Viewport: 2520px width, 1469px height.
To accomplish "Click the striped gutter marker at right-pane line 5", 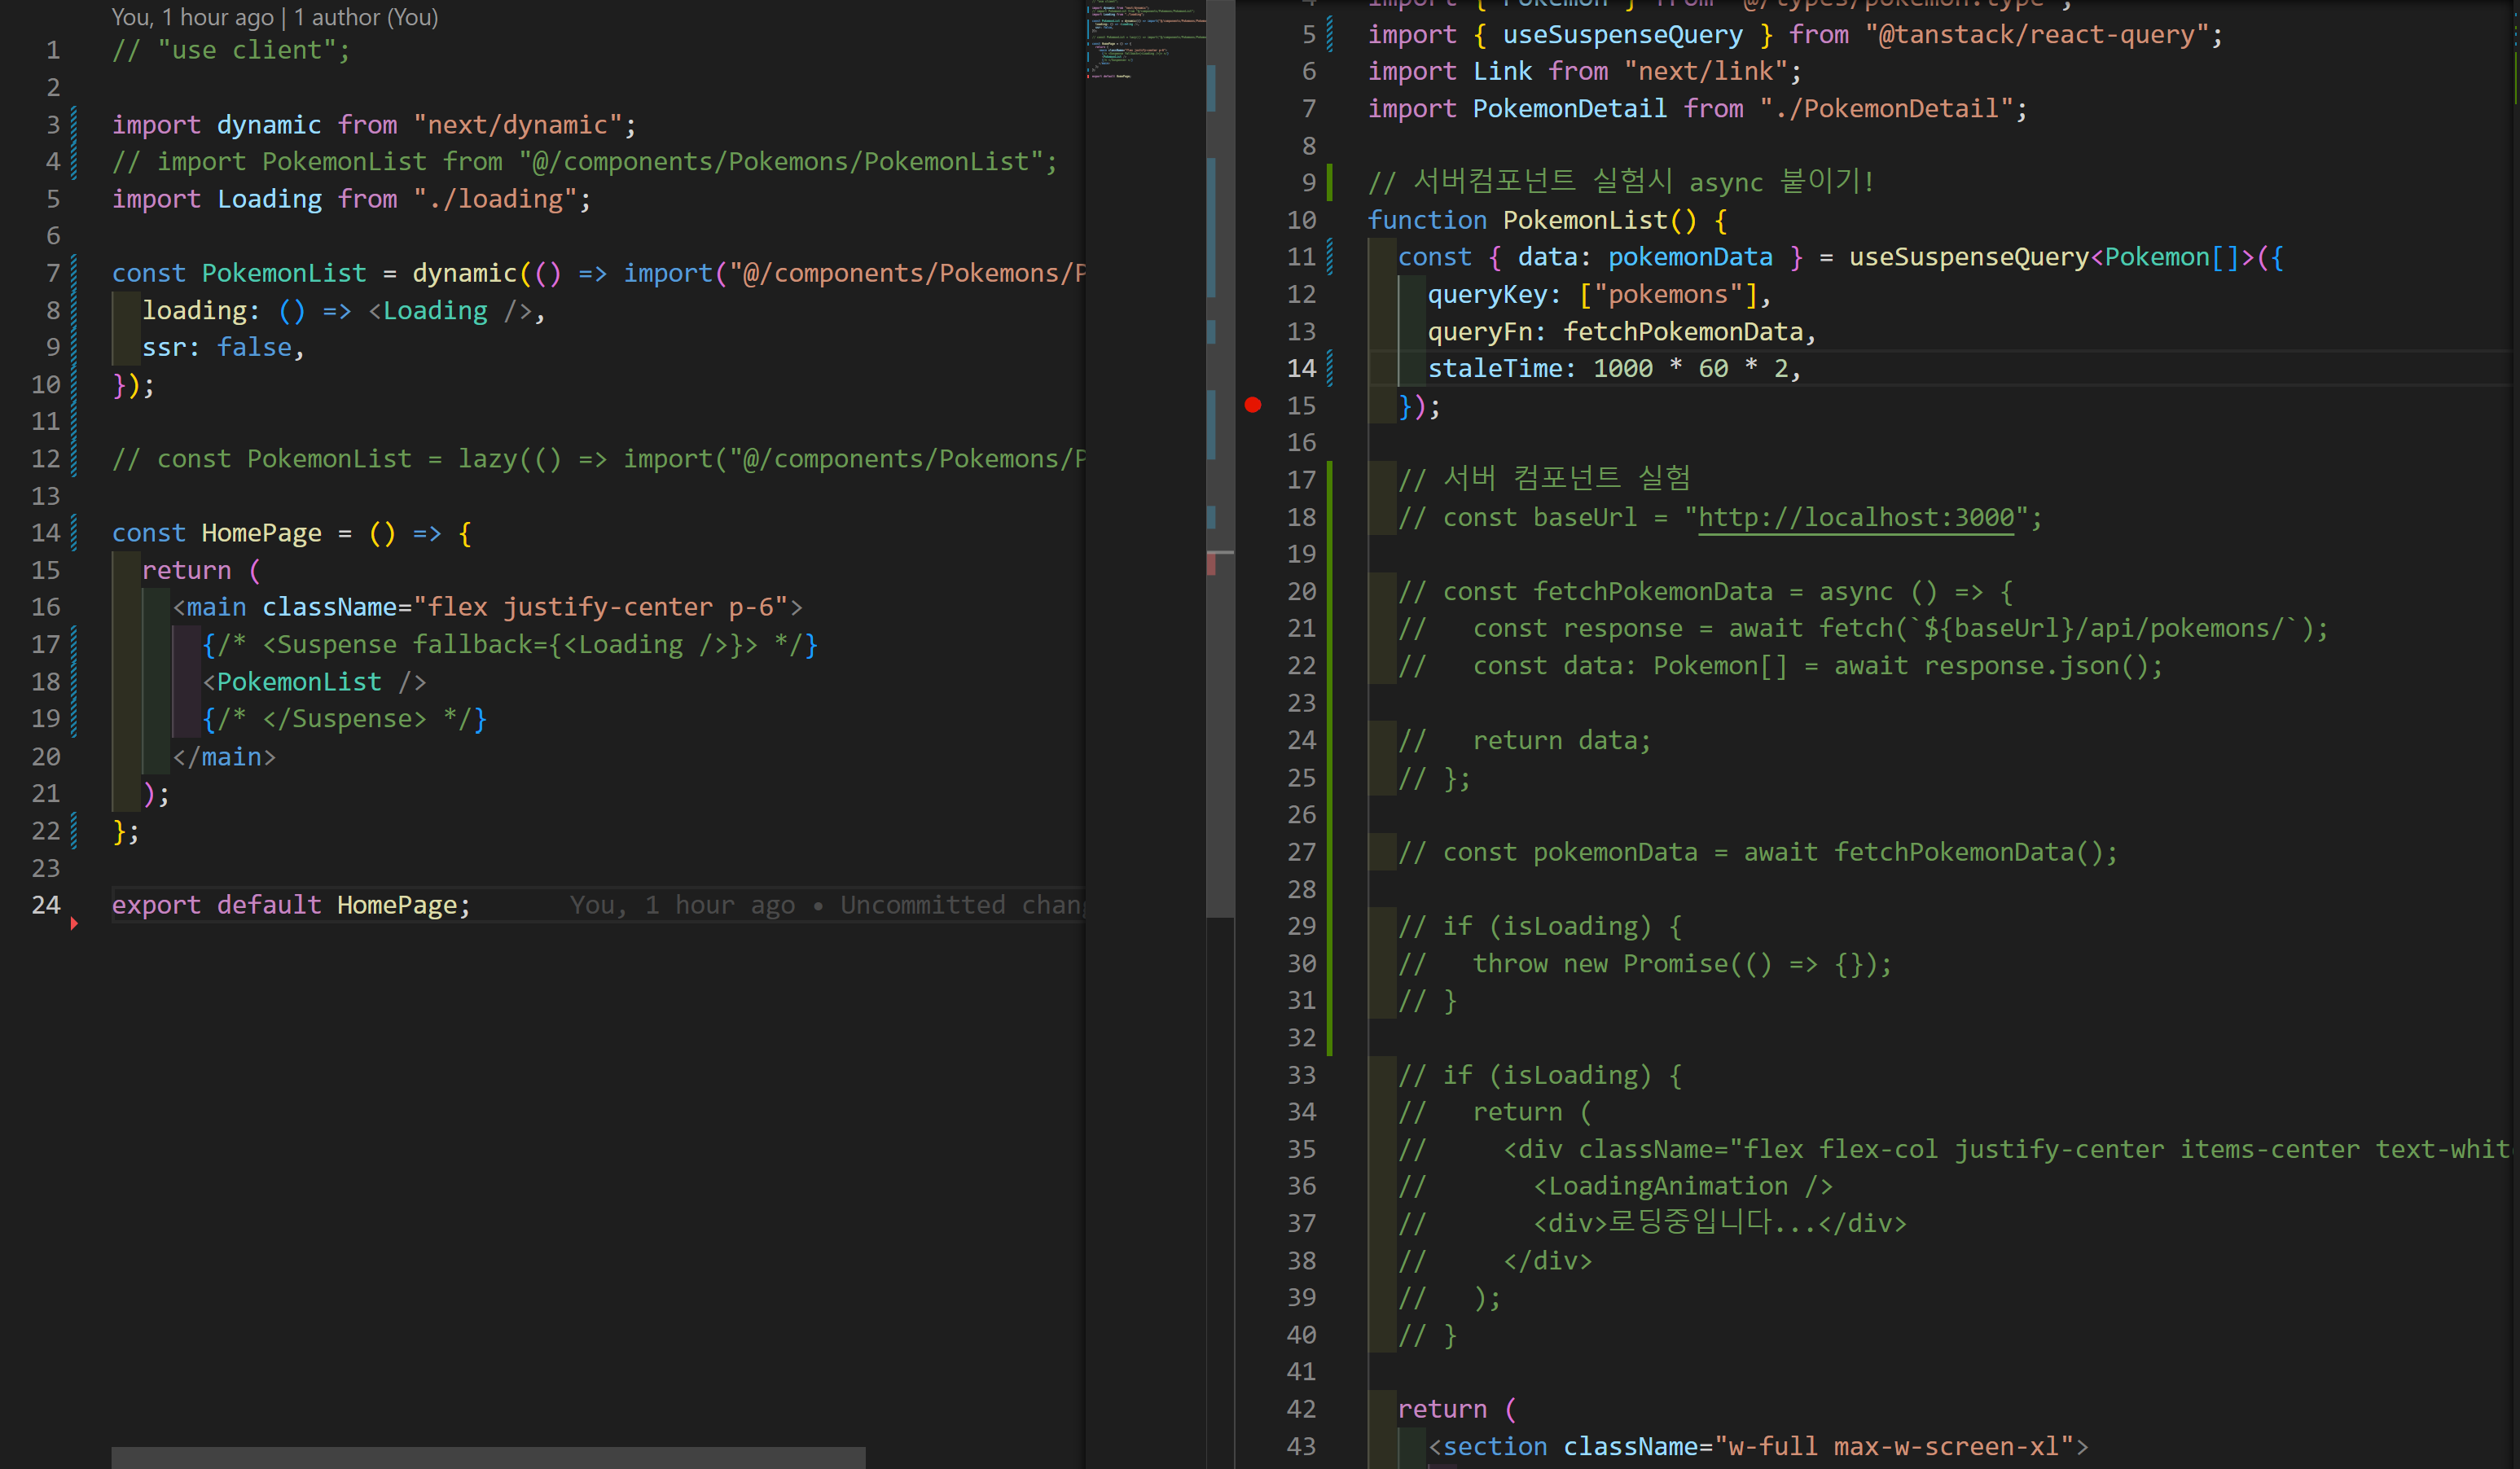I will (x=1329, y=35).
